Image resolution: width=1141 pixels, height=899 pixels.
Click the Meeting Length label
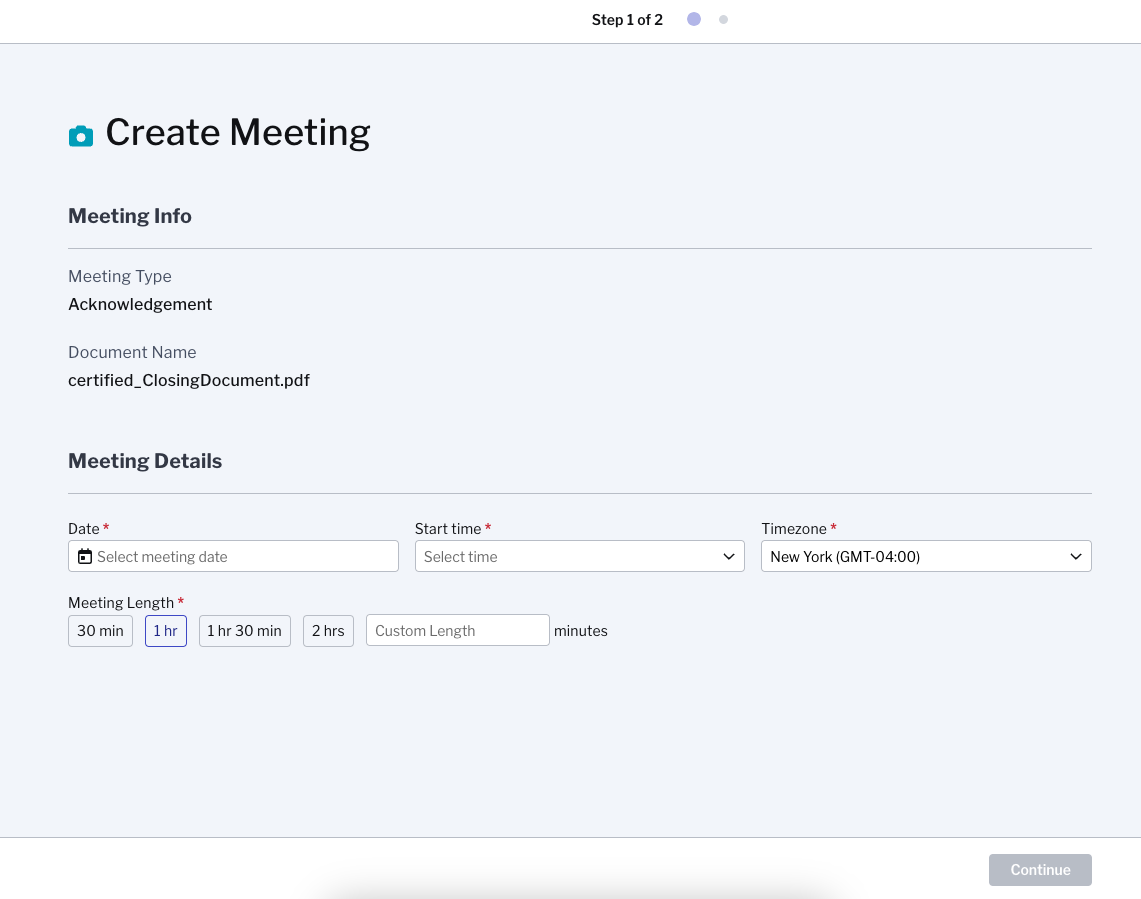pos(121,603)
